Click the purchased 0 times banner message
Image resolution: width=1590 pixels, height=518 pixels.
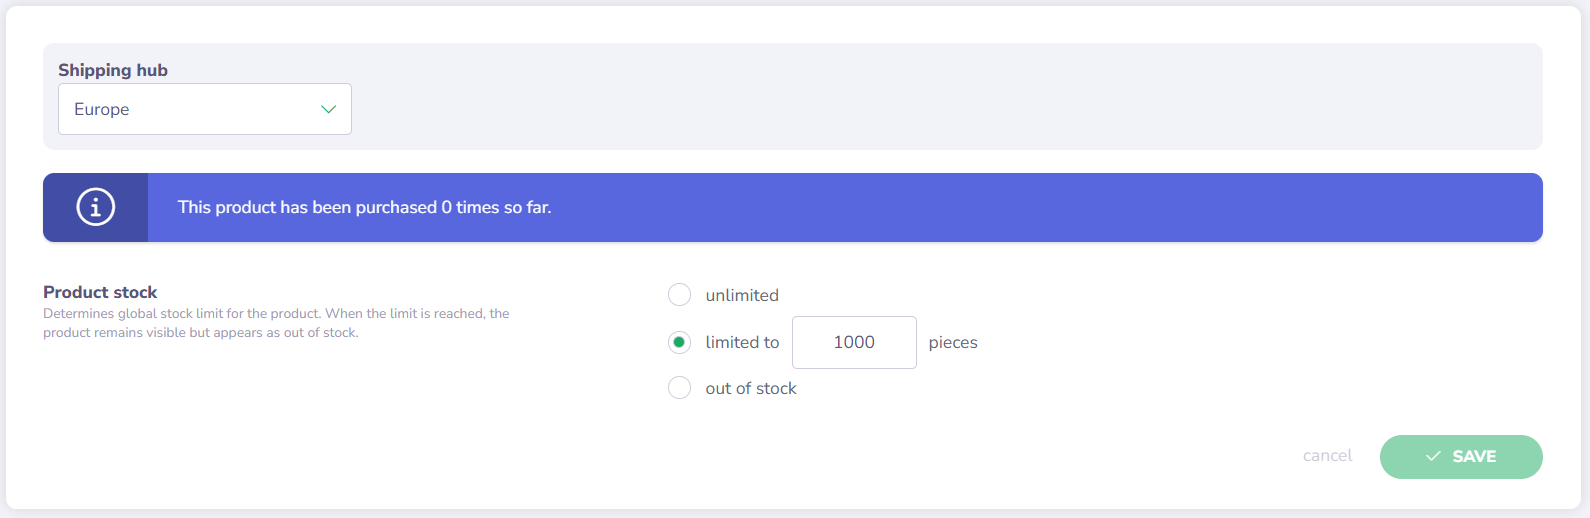pyautogui.click(x=364, y=207)
